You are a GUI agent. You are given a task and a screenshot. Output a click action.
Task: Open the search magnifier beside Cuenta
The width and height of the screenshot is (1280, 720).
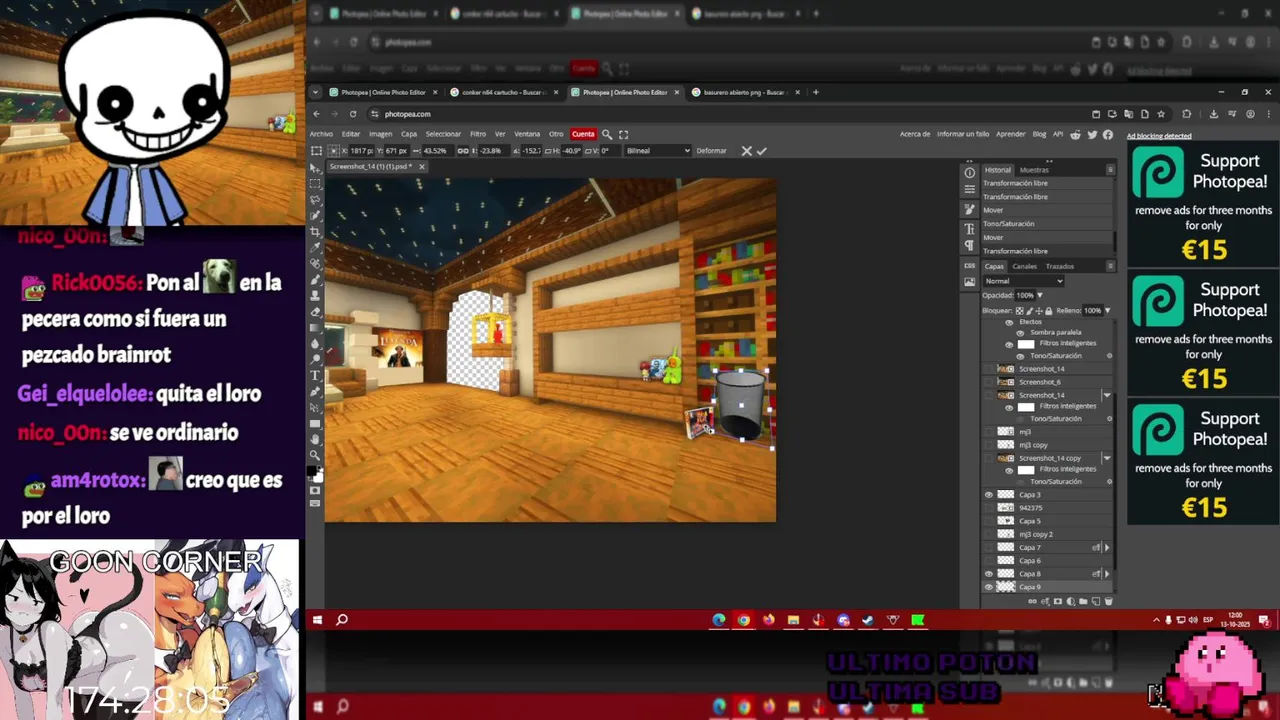(606, 134)
